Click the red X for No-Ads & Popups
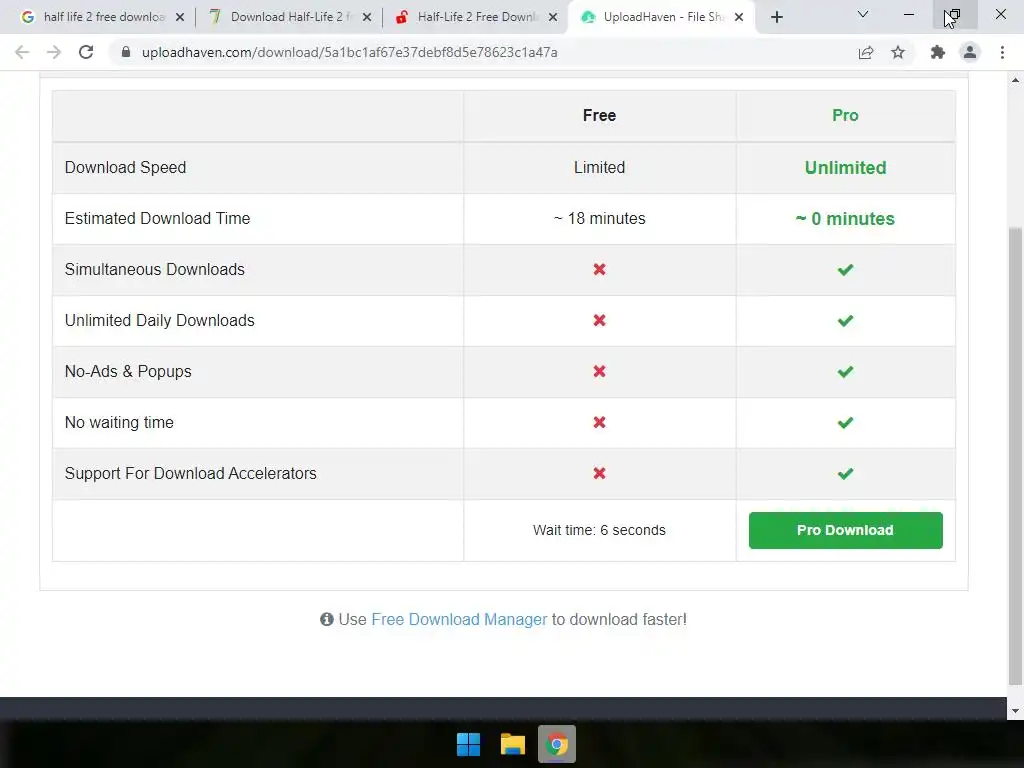Viewport: 1024px width, 768px height. [x=600, y=371]
